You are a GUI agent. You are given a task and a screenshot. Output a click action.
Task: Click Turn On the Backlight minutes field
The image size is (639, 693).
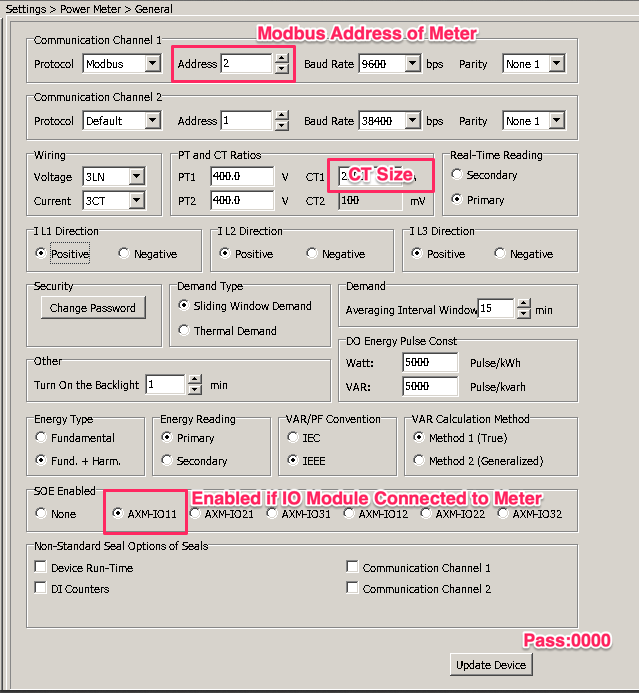click(165, 385)
